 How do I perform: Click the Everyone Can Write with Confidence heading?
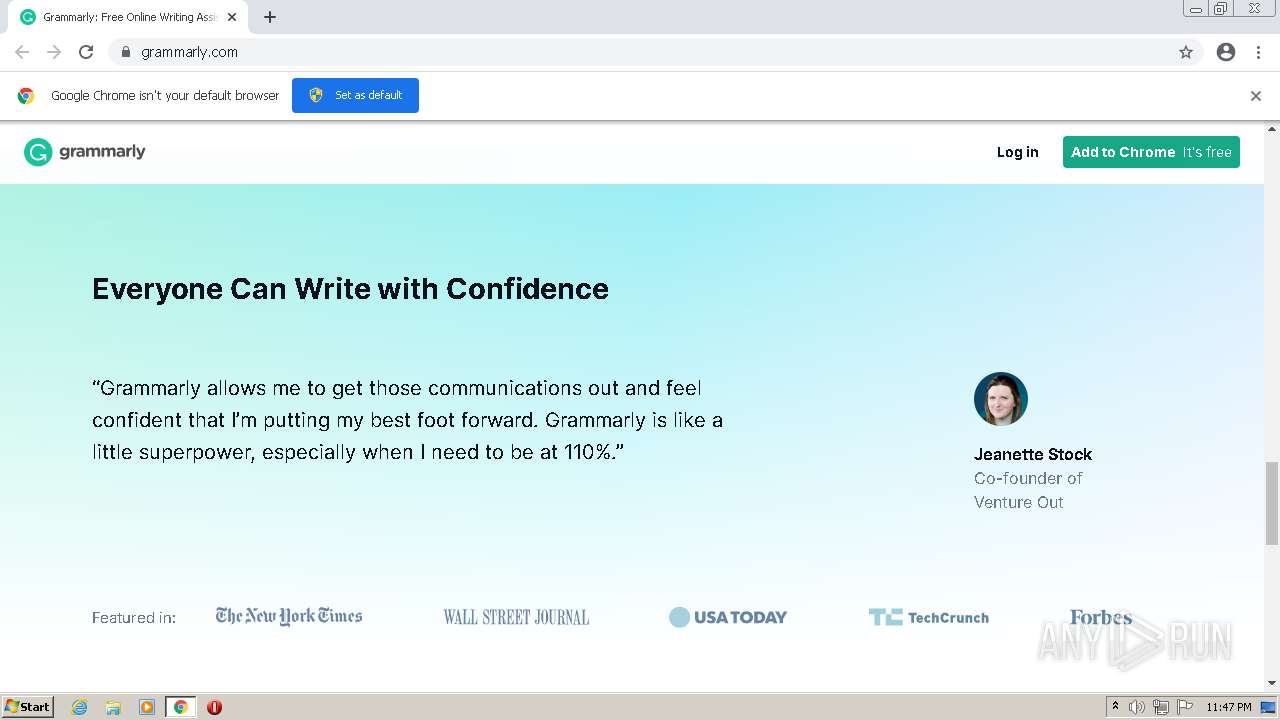350,289
